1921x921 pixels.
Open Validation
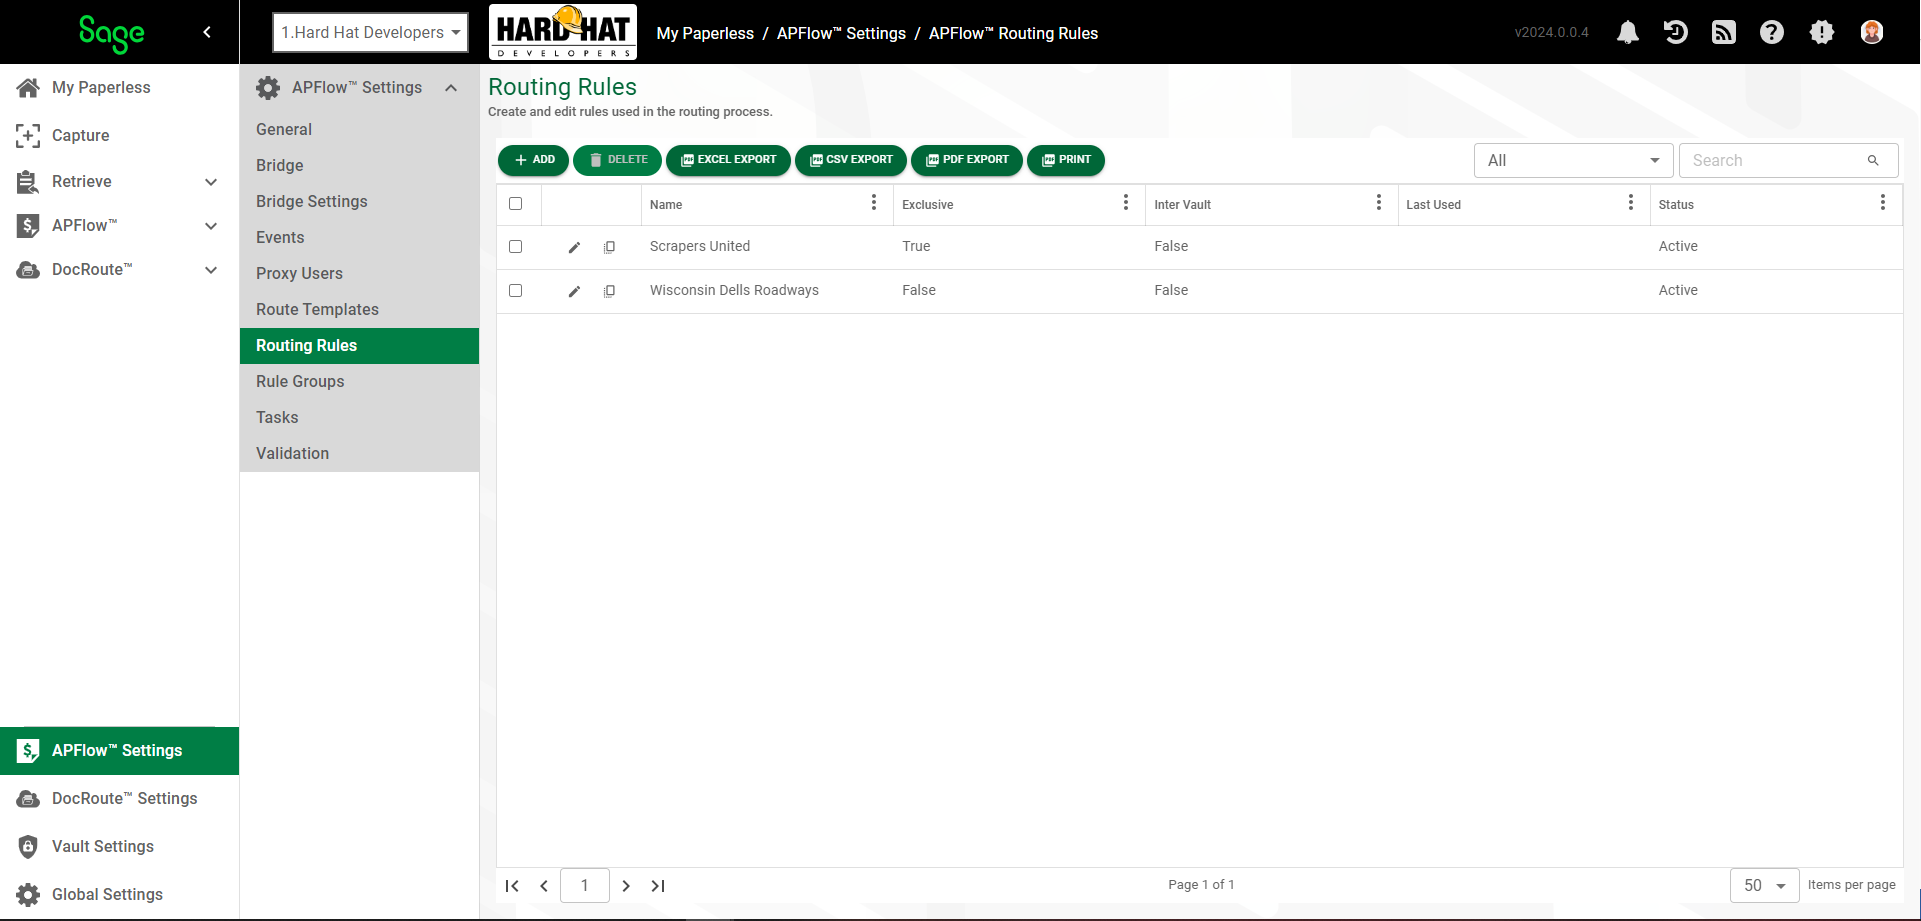pyautogui.click(x=359, y=453)
